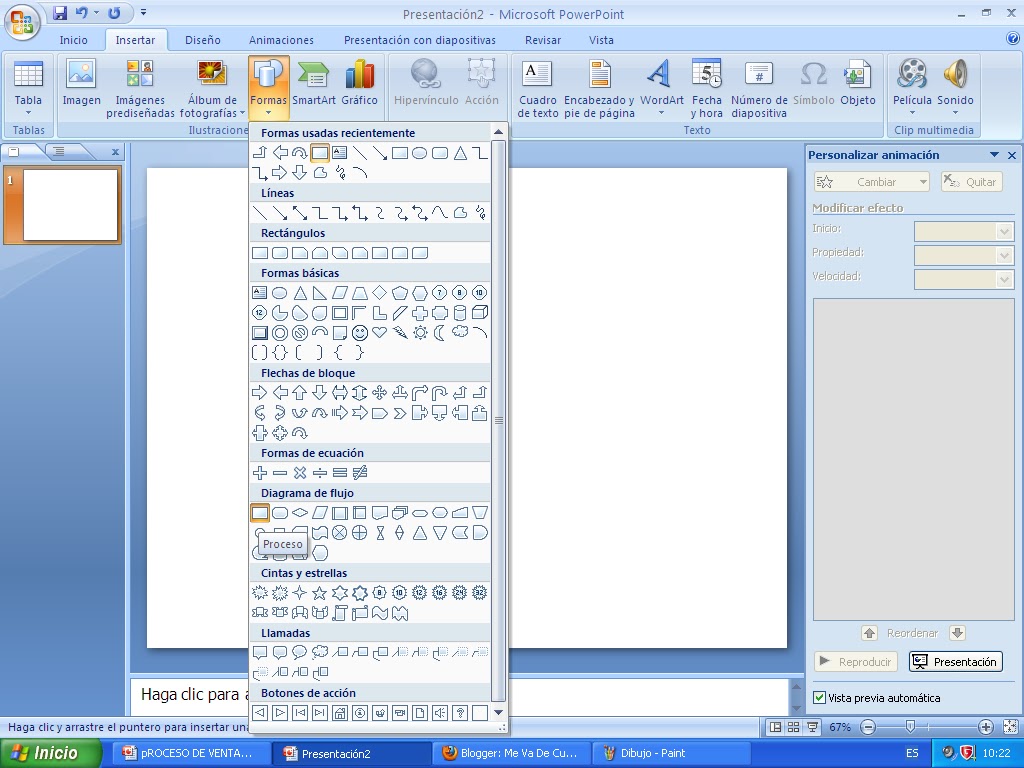Select the division equation shape
This screenshot has width=1024, height=768.
coord(319,473)
